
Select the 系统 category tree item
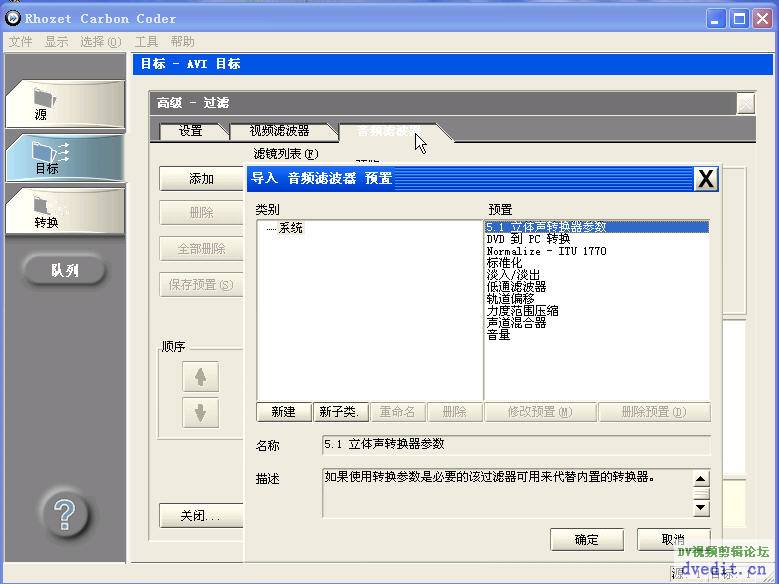coord(291,228)
